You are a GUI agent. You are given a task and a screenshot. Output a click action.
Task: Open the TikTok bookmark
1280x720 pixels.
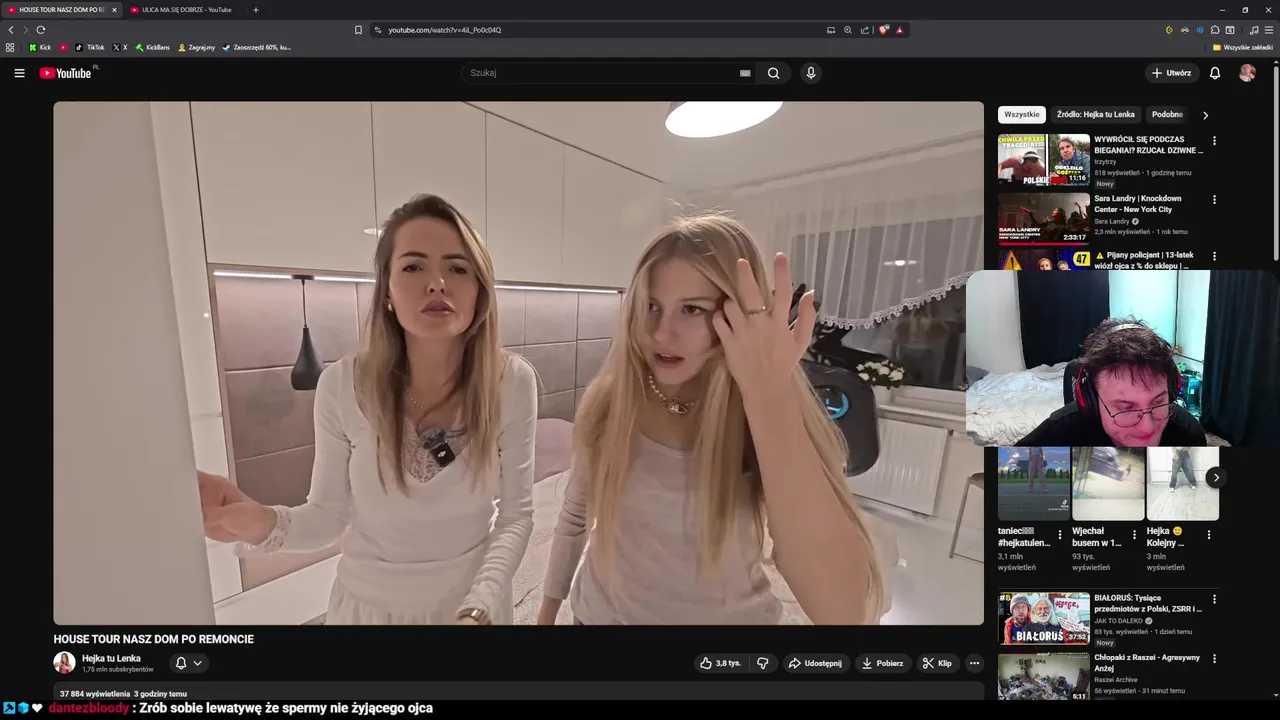click(x=90, y=47)
